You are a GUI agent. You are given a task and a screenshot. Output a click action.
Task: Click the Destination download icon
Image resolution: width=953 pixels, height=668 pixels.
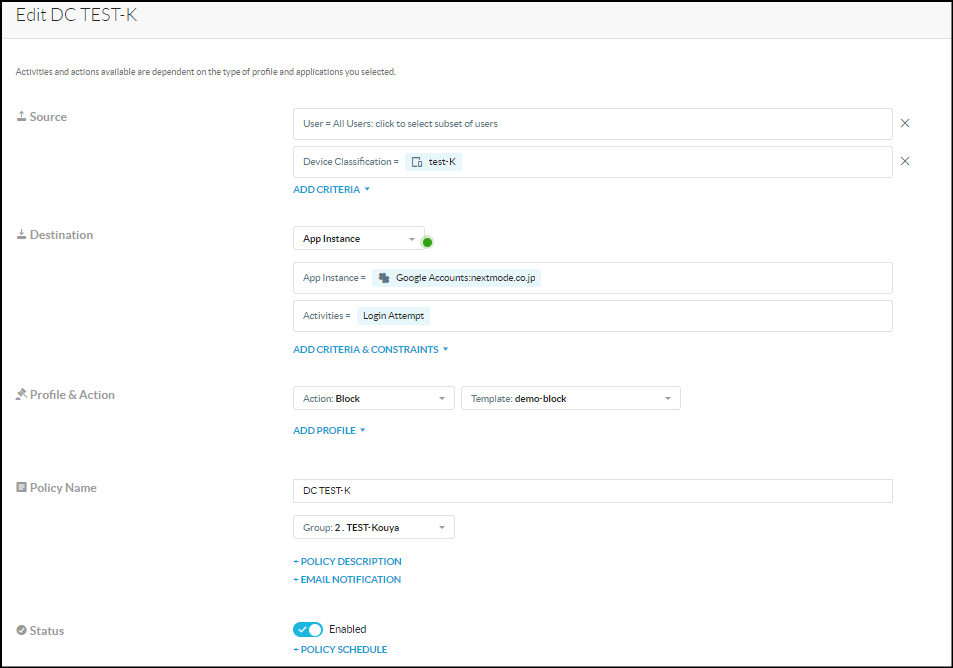21,235
